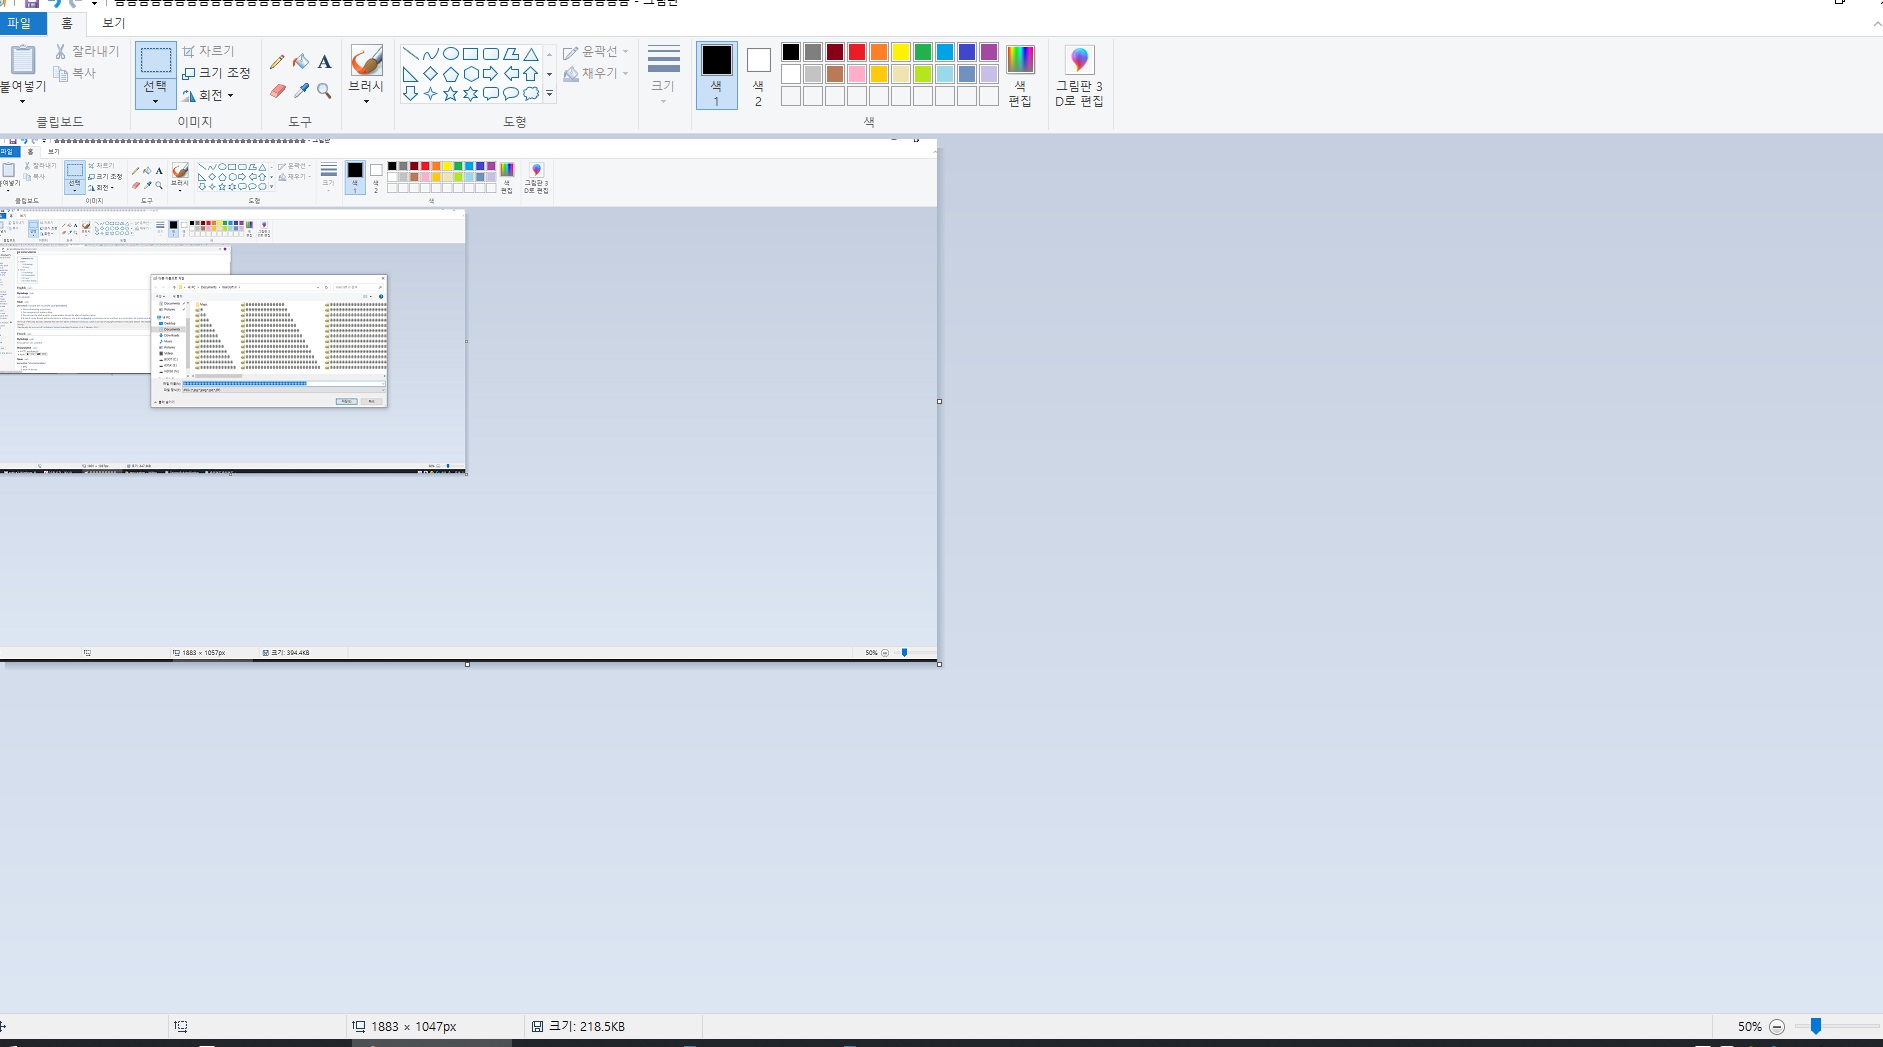Screen dimensions: 1883x1047
Task: Choose the Rounded rectangle shape
Action: pos(490,54)
